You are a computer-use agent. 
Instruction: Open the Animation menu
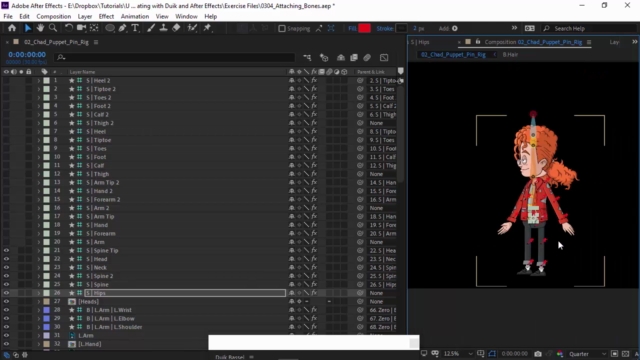[135, 16]
